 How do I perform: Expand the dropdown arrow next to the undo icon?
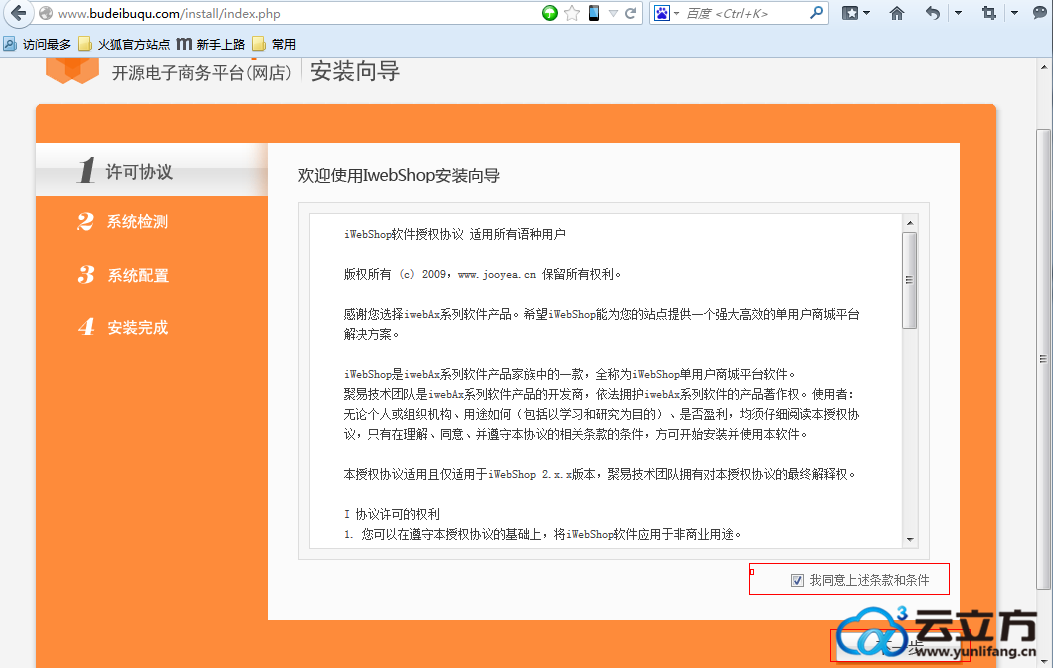958,13
